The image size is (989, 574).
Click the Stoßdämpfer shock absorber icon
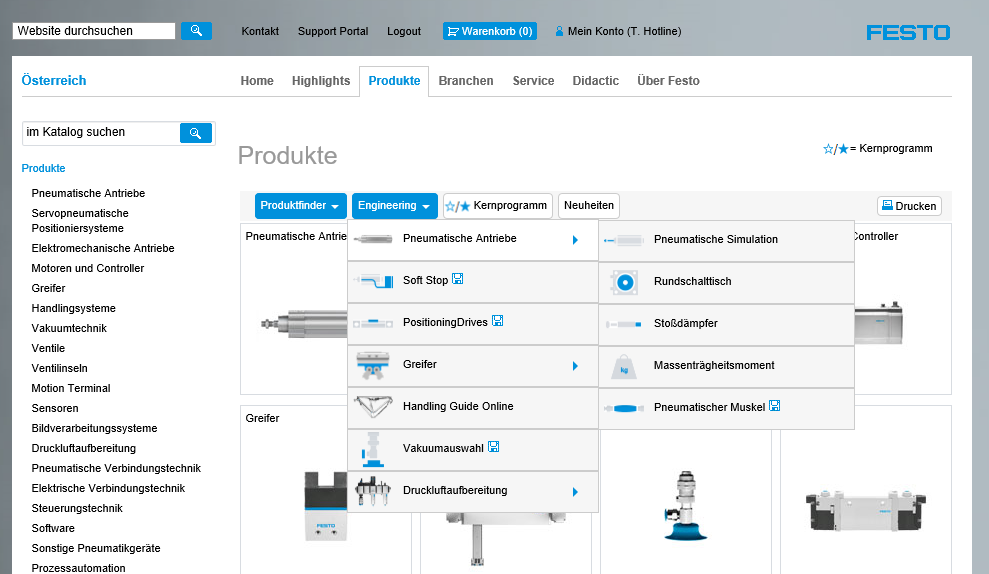point(624,324)
